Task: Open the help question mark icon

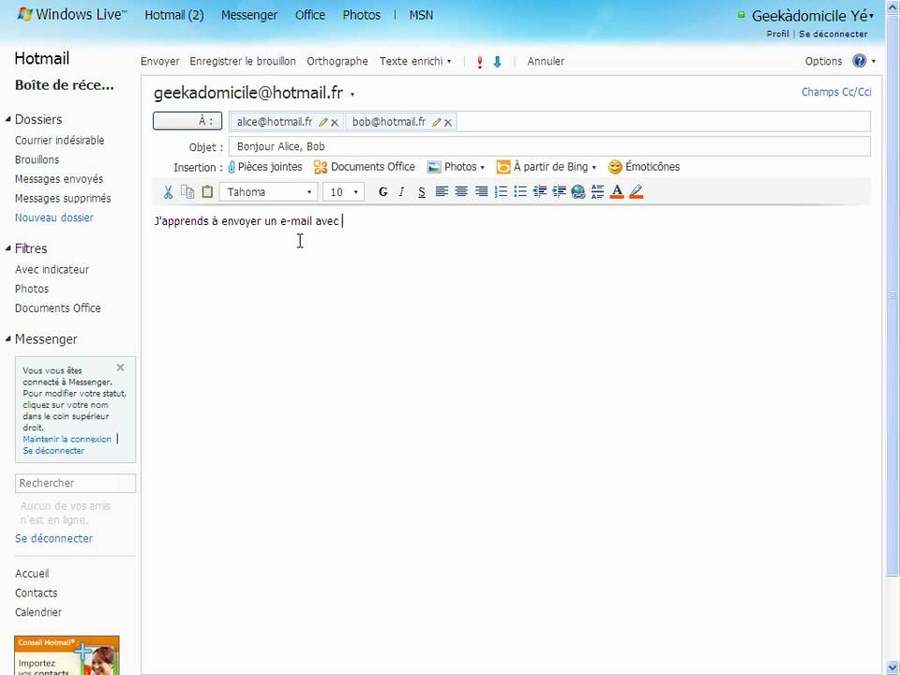Action: [859, 61]
